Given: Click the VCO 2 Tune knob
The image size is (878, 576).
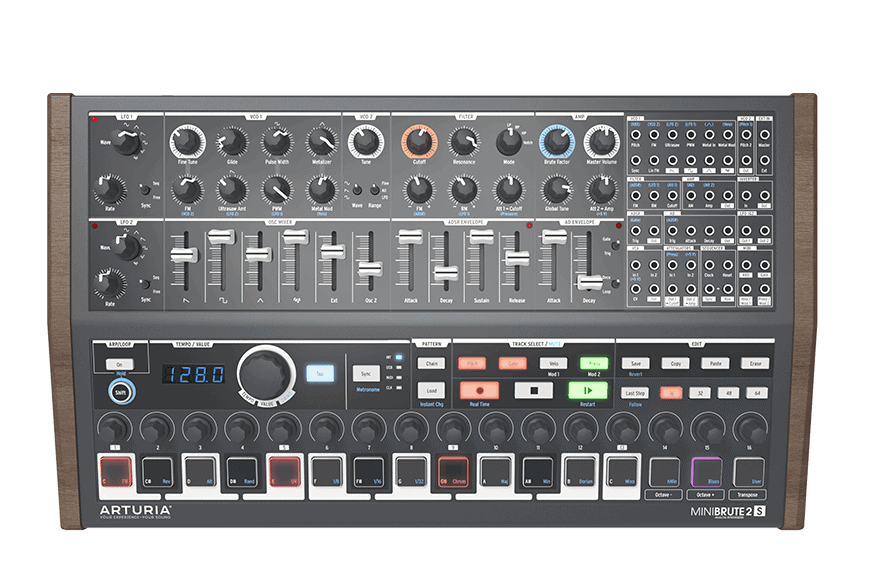Looking at the screenshot, I should click(366, 142).
